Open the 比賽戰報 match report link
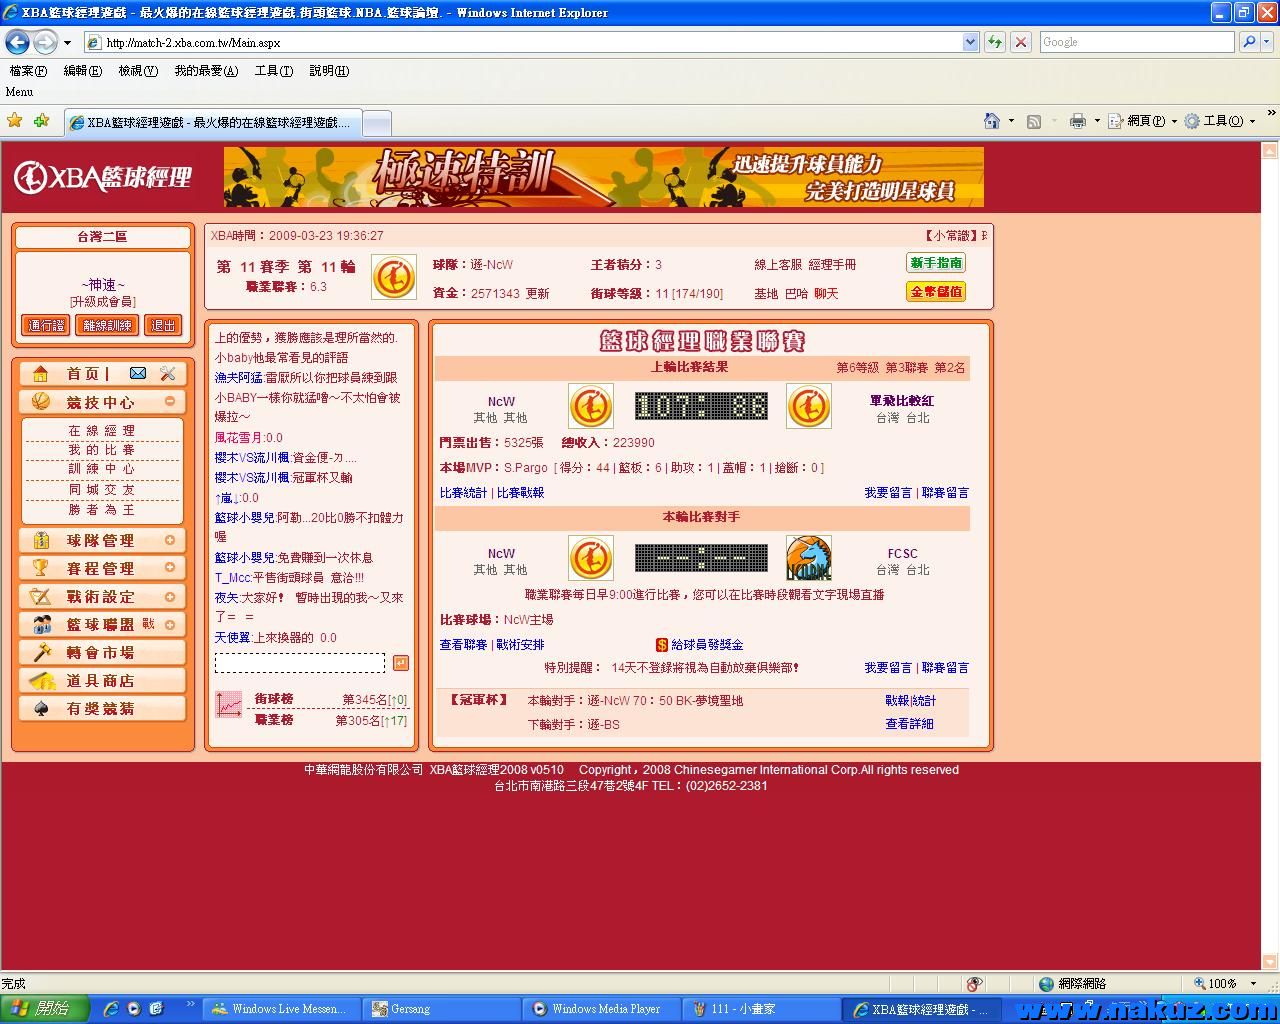Screen dimensions: 1280x1024 520,493
